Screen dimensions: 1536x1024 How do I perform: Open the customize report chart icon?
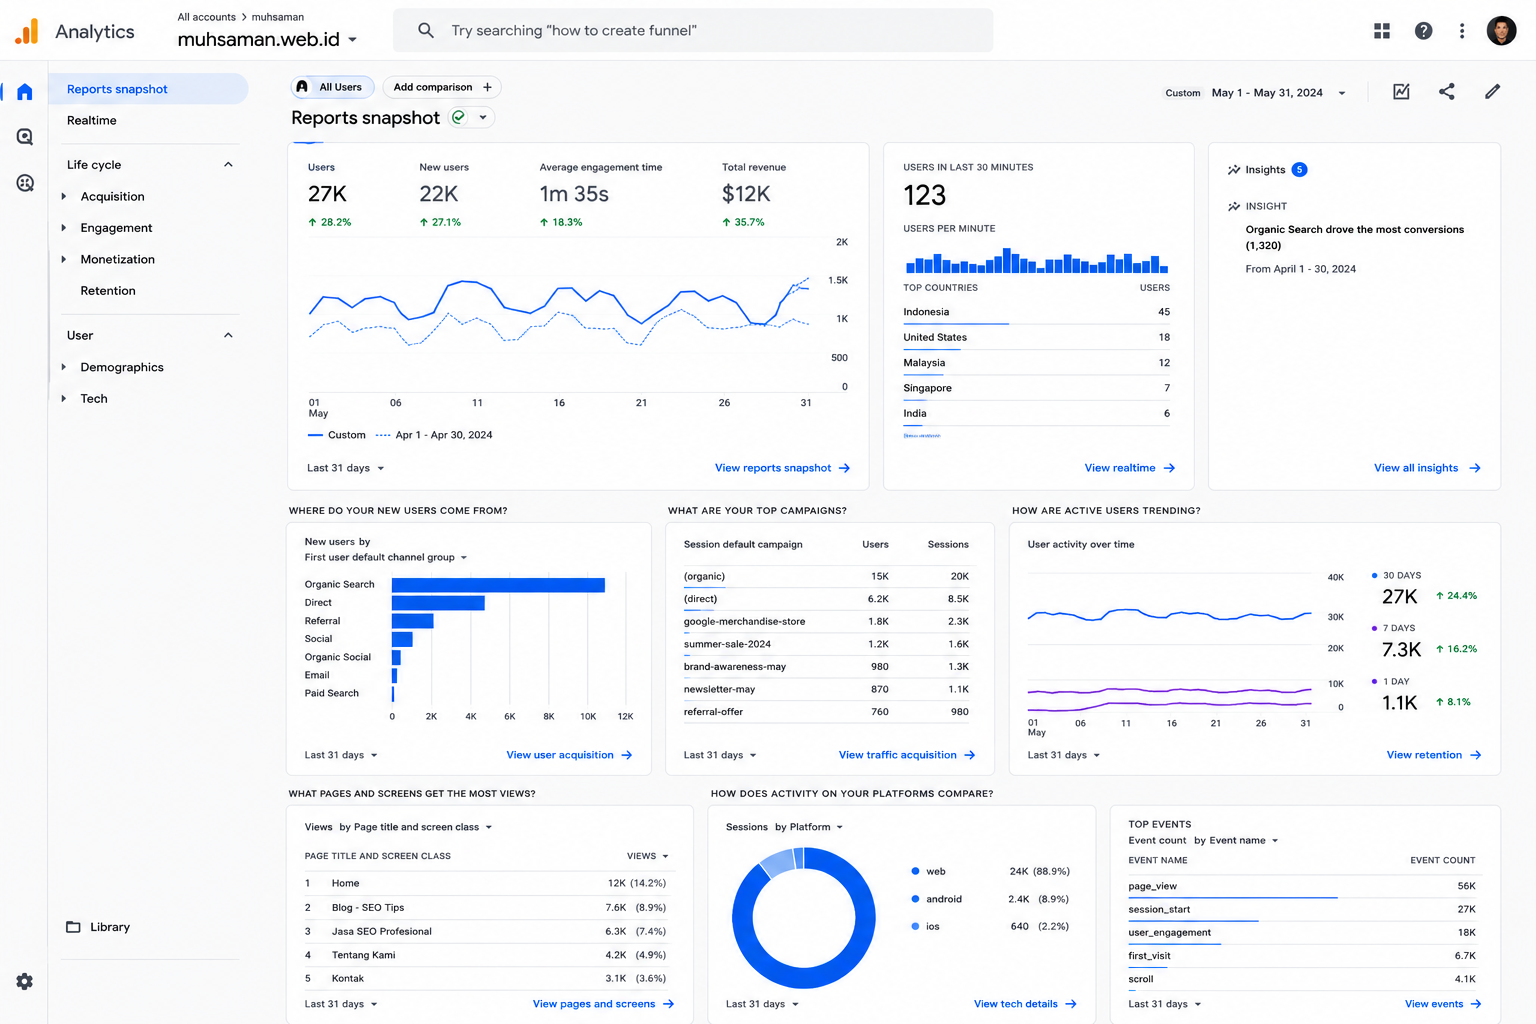[x=1401, y=91]
